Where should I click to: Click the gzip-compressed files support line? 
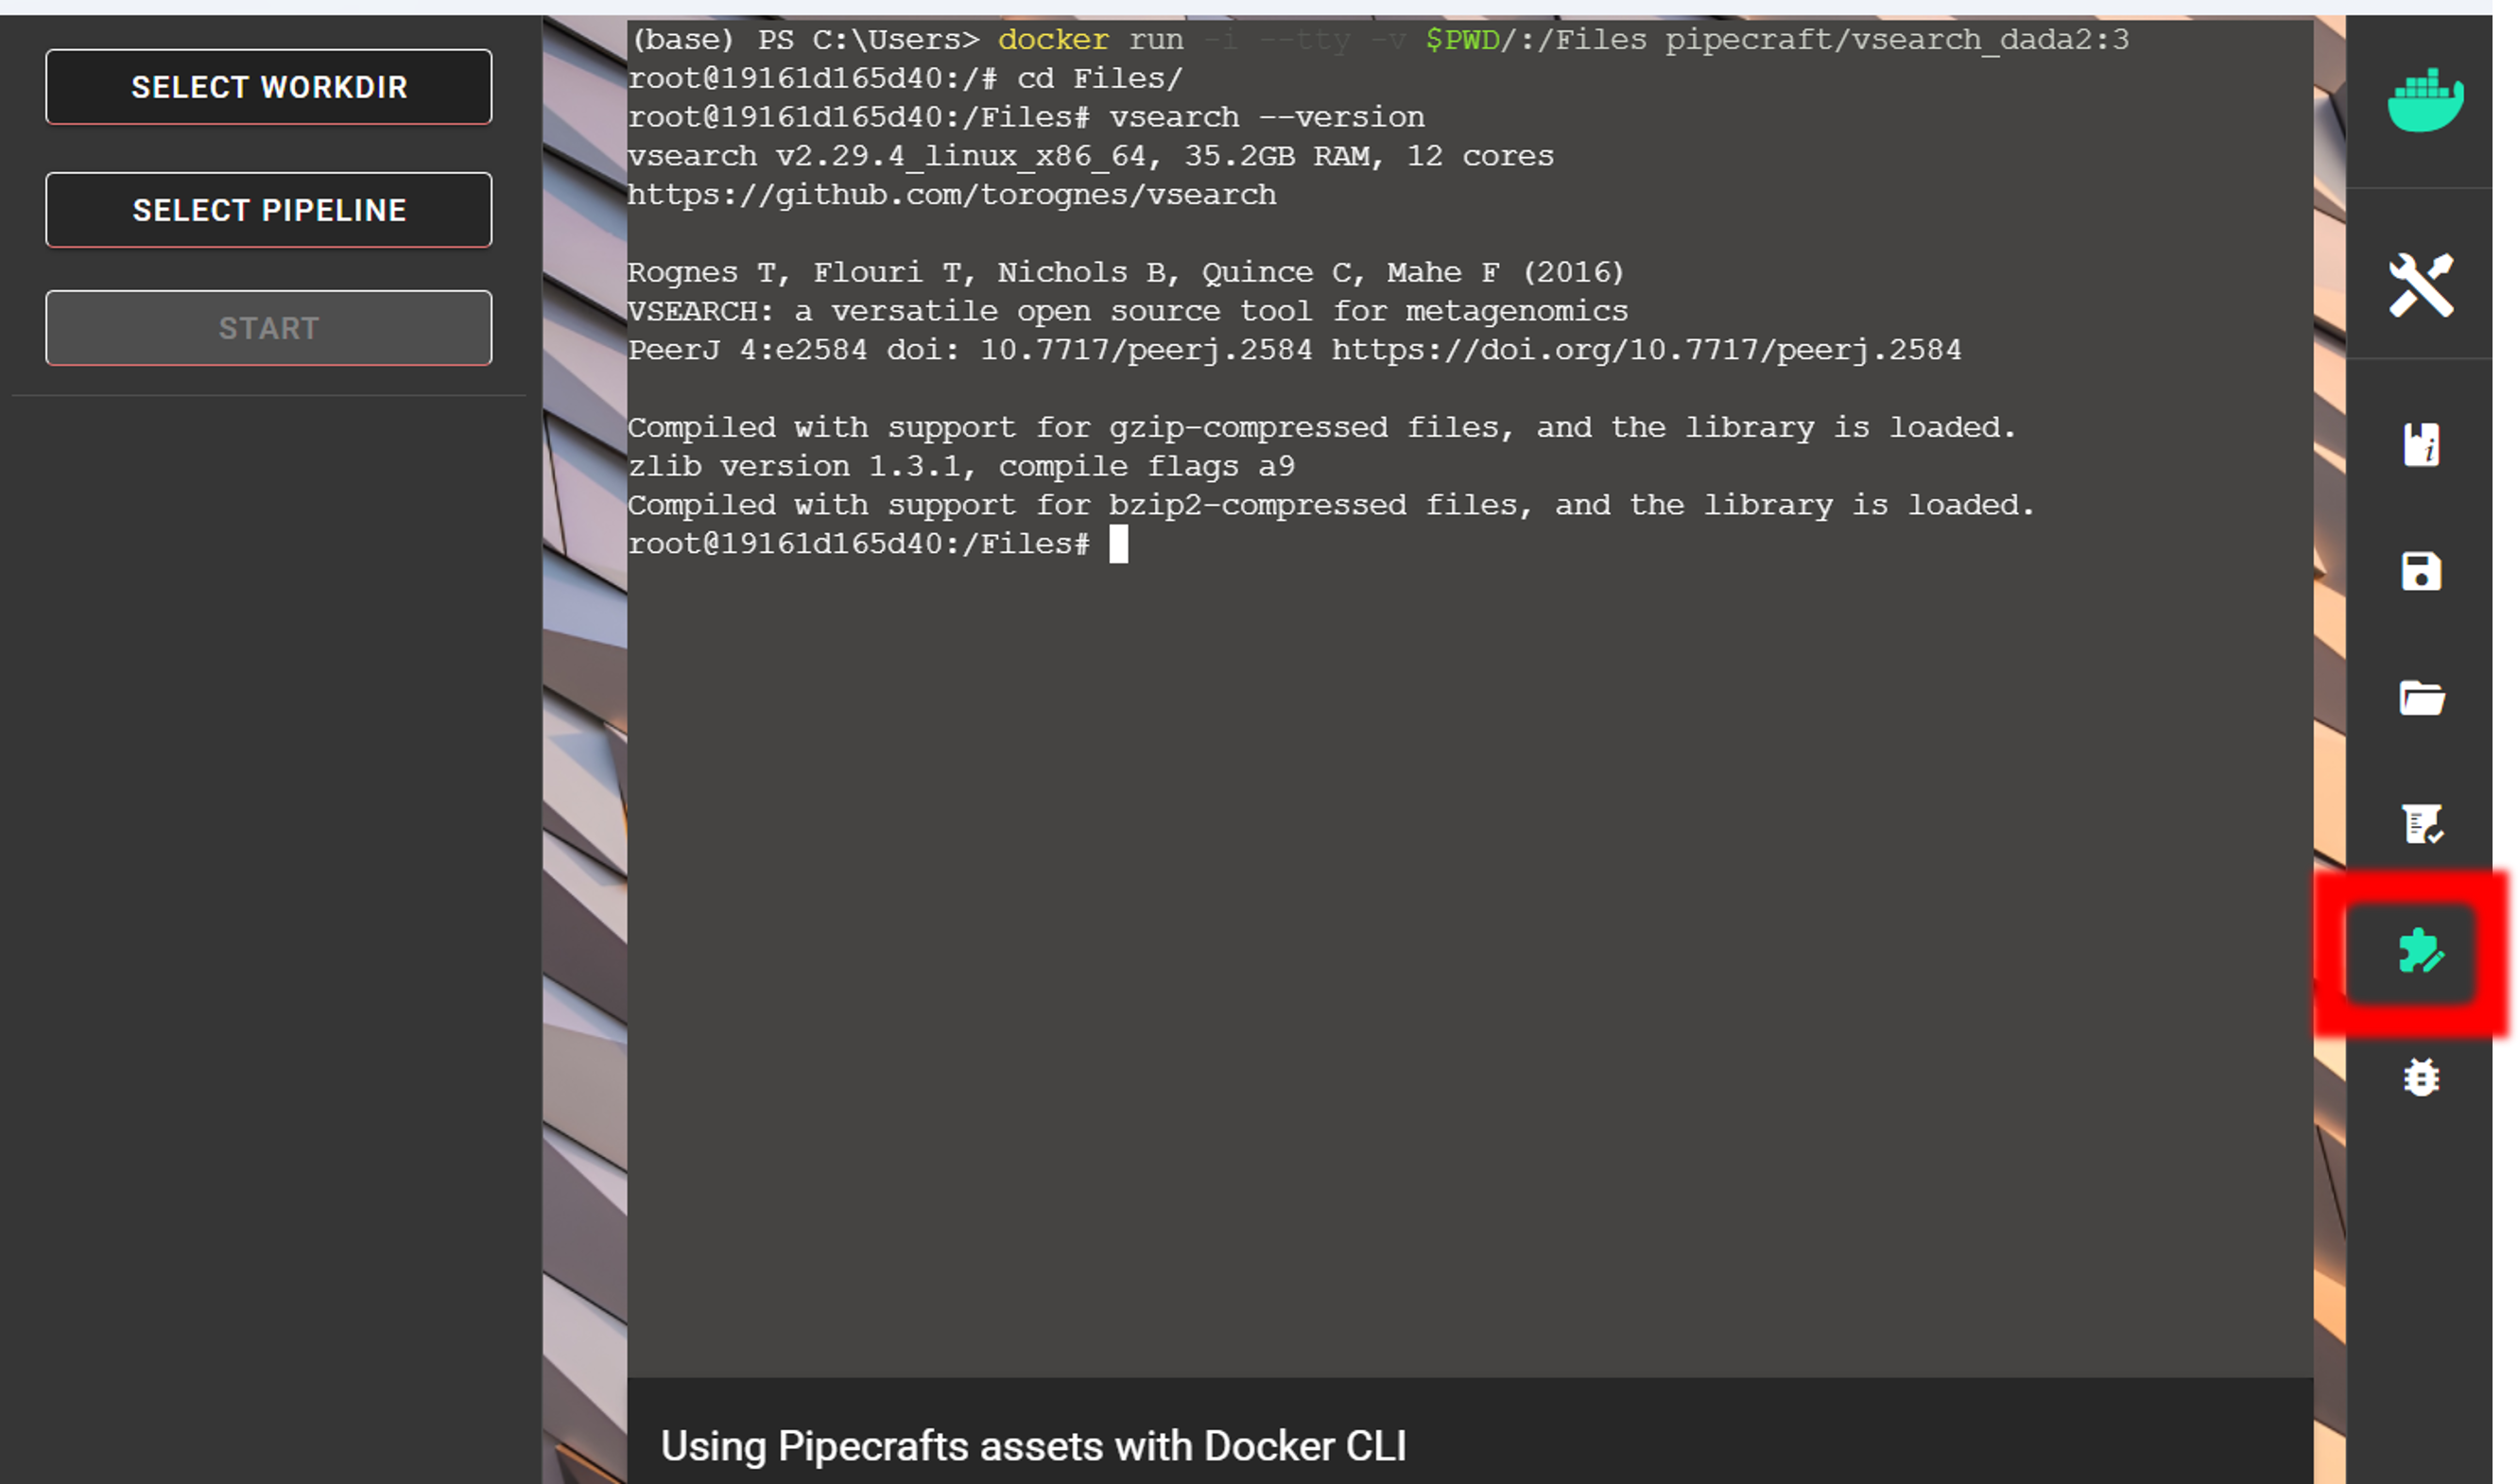pyautogui.click(x=1321, y=428)
